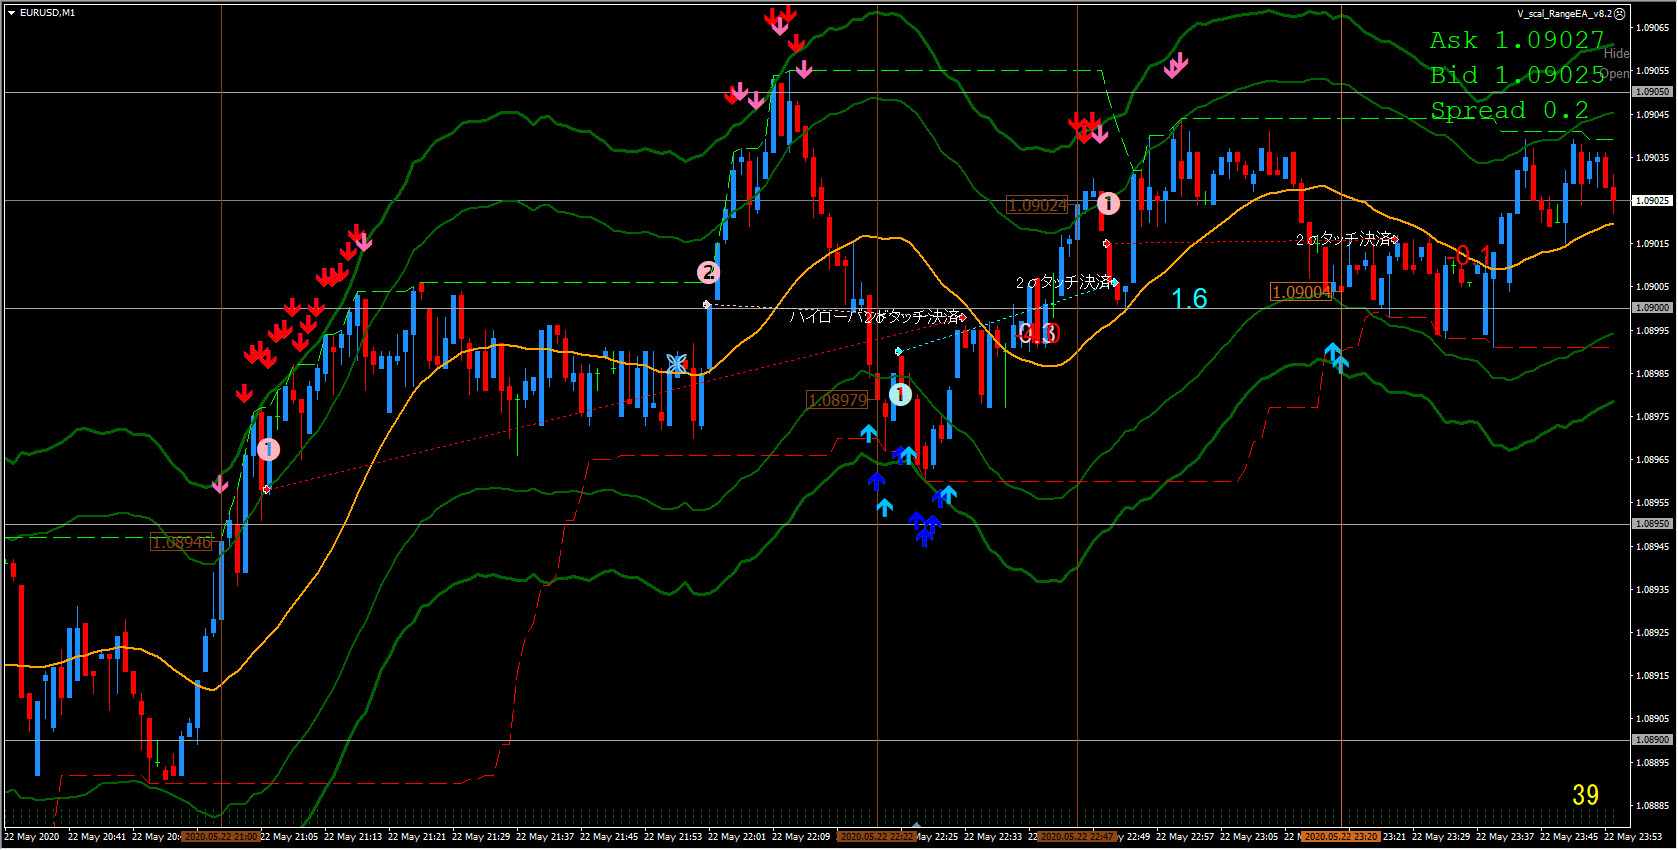
Task: Click the 2020.05.22 22:47 time marker
Action: pos(1077,837)
